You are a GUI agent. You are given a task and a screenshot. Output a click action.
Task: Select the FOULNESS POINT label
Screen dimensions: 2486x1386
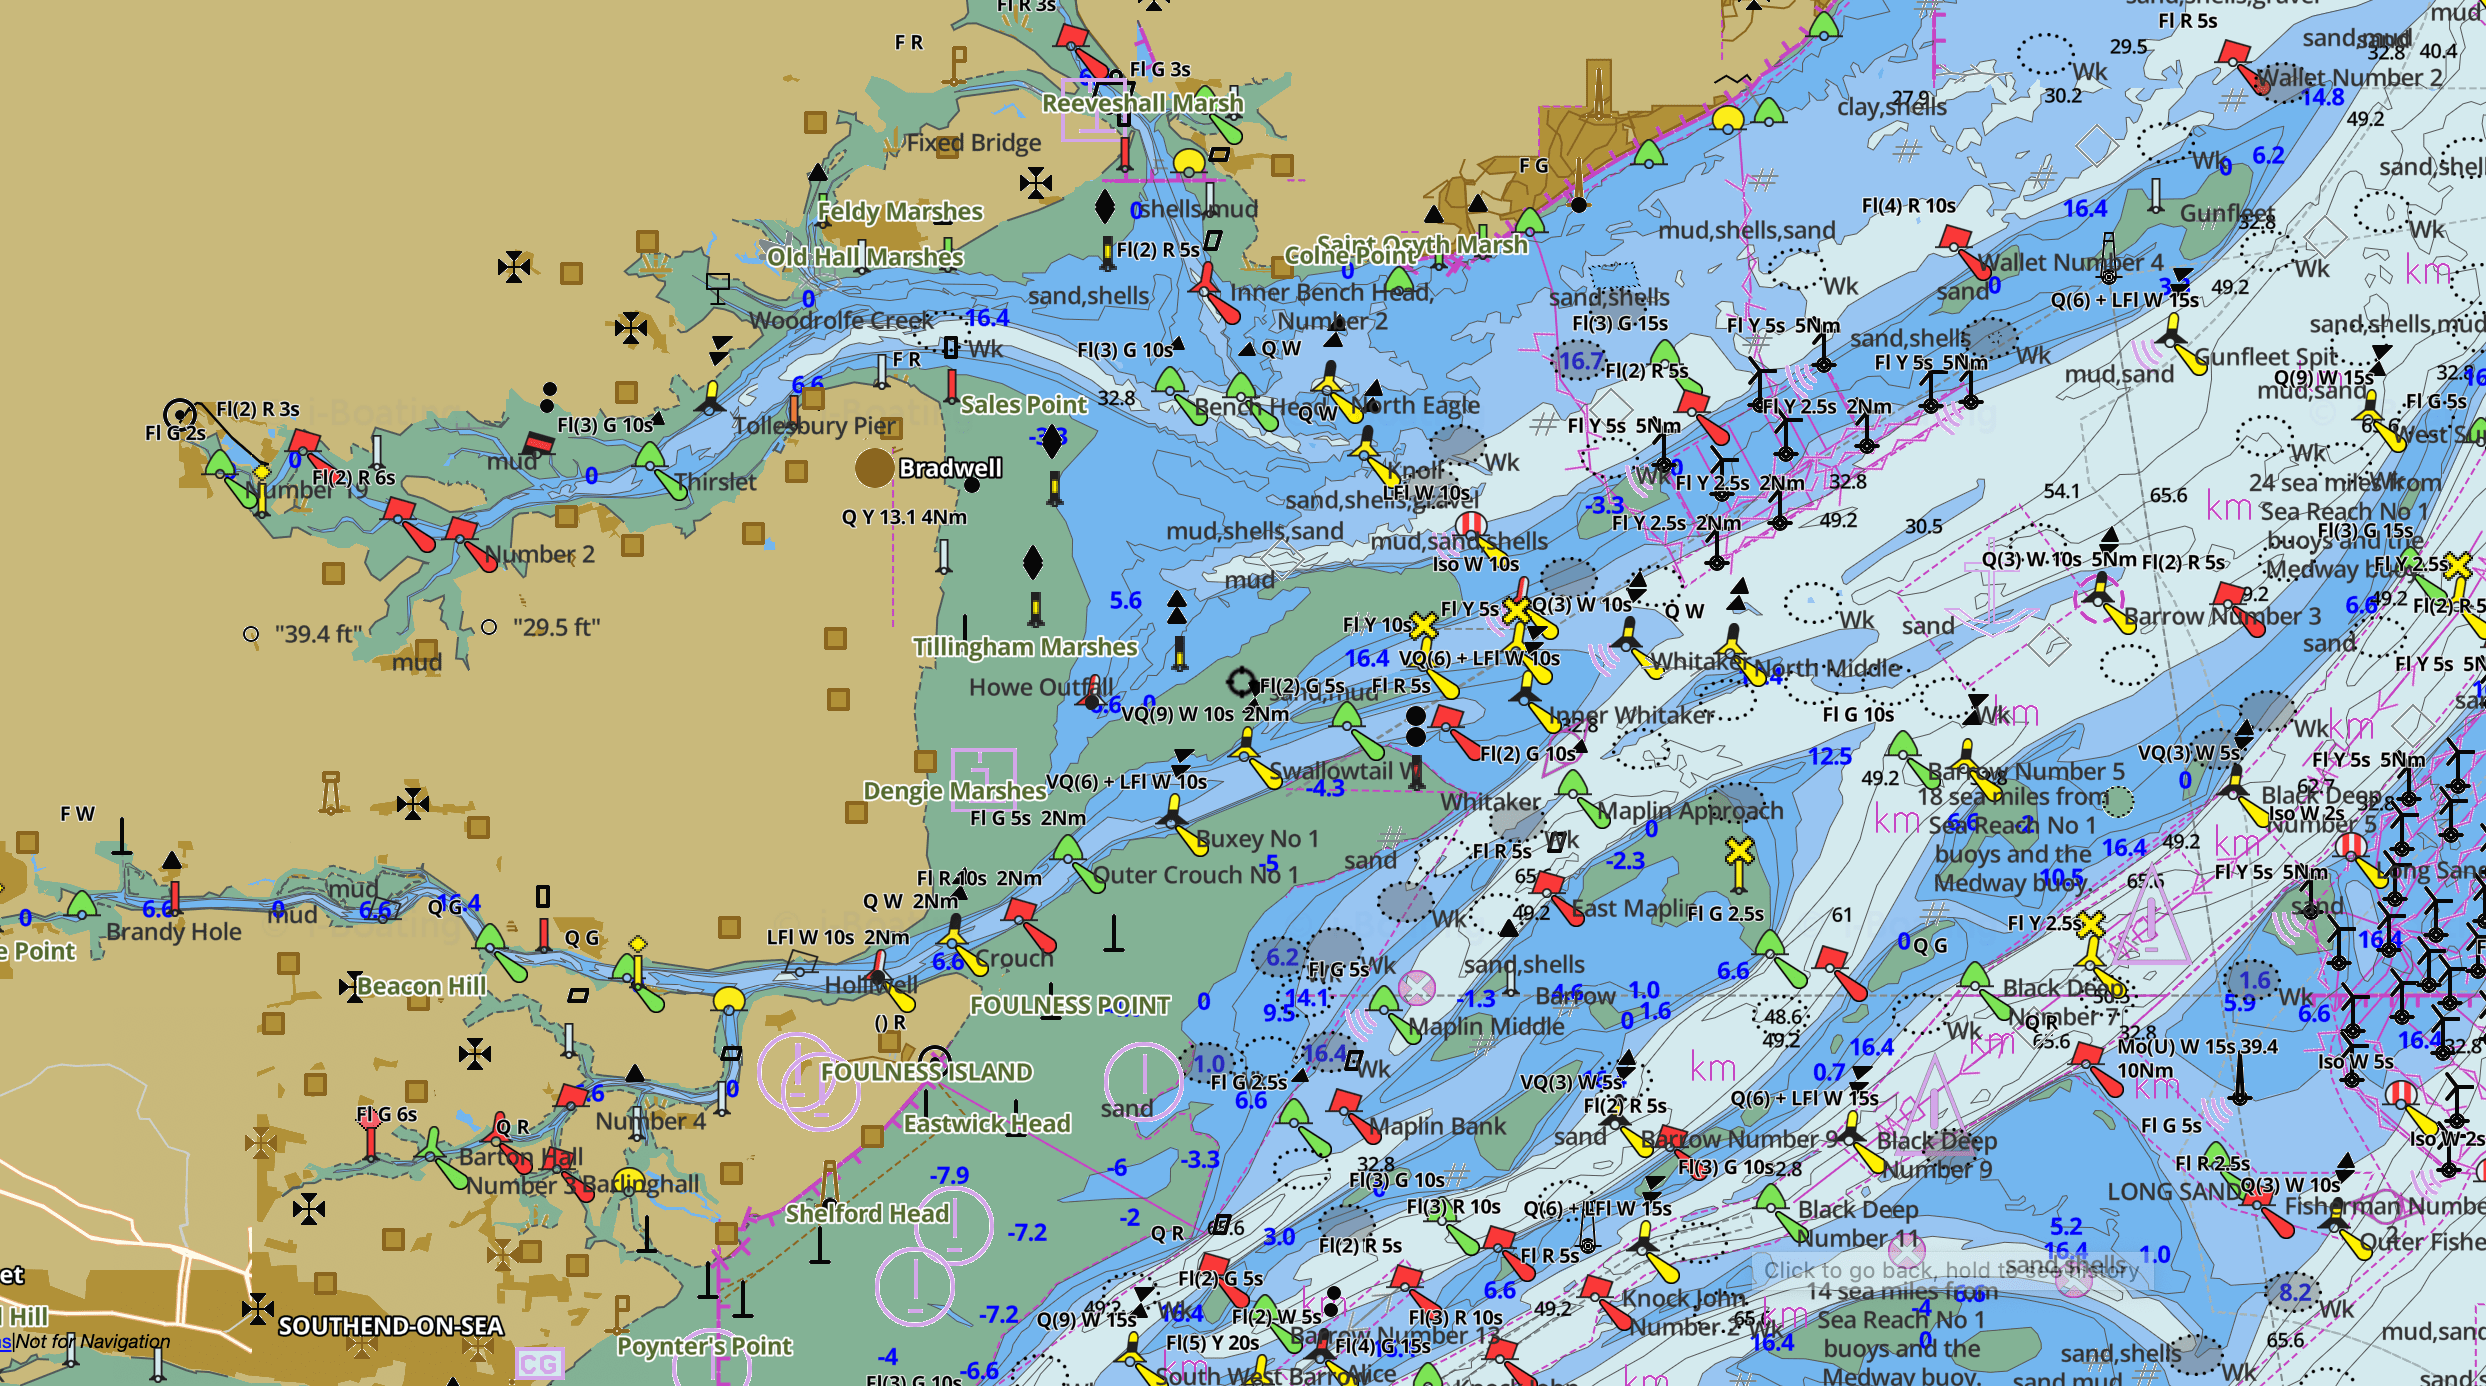1070,1005
